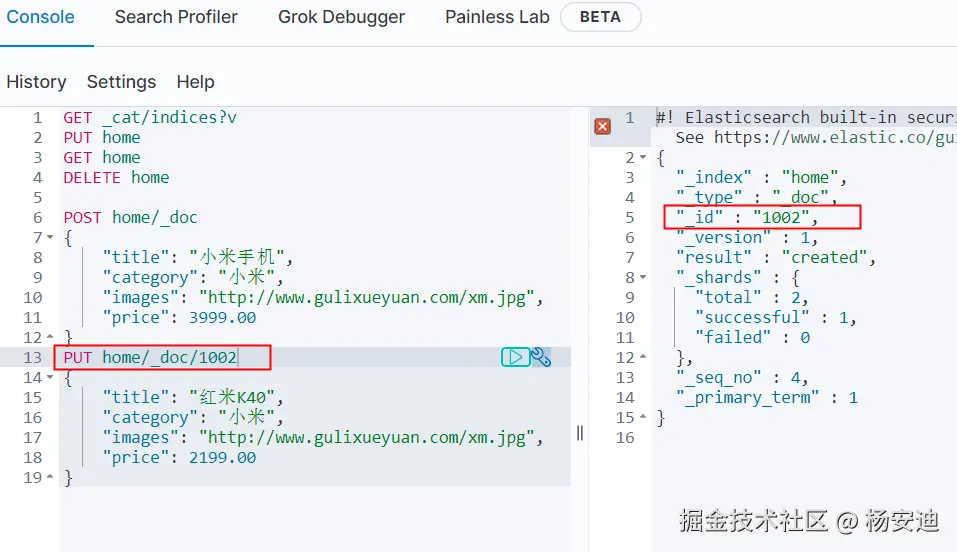Open console Settings
Image resolution: width=957 pixels, height=552 pixels.
click(121, 82)
